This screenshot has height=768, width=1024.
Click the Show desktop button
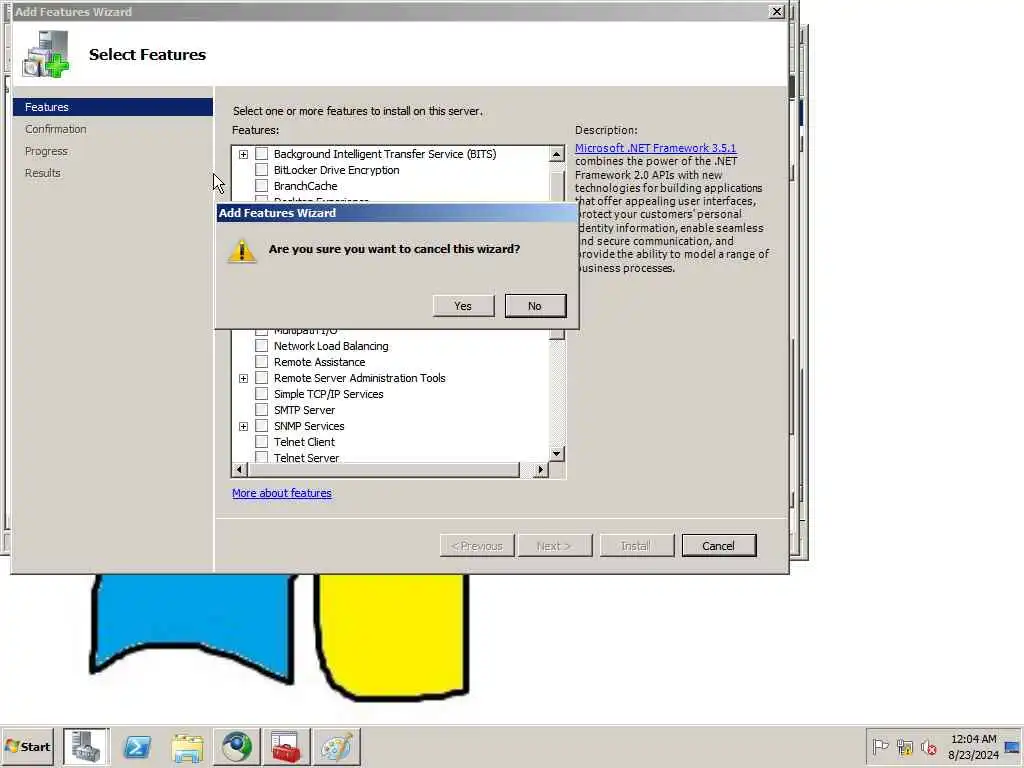tap(1014, 746)
